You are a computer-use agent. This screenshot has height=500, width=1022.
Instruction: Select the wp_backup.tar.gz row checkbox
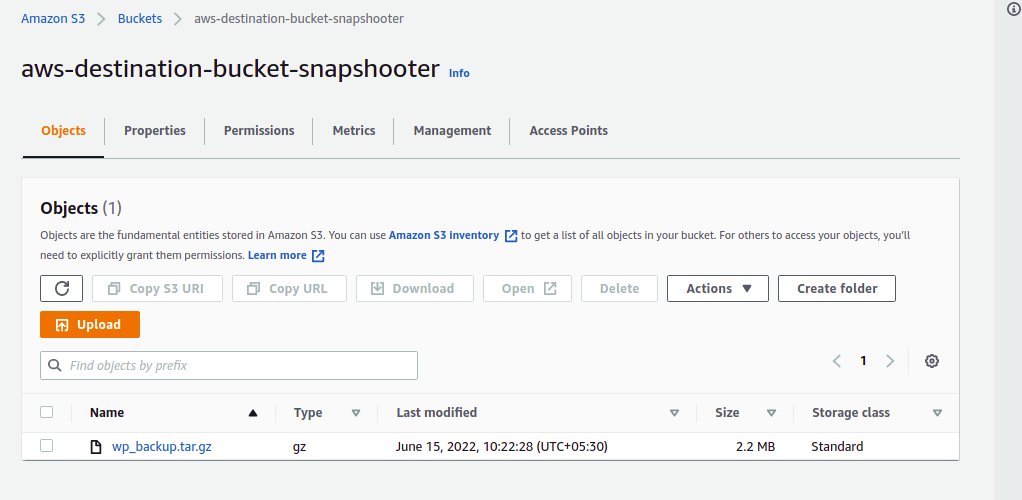pos(46,446)
